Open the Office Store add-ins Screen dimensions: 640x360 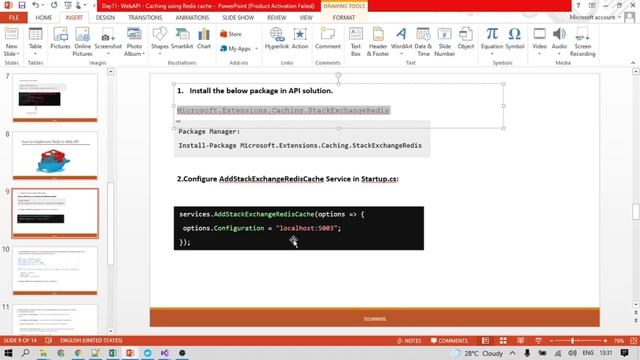pyautogui.click(x=231, y=34)
